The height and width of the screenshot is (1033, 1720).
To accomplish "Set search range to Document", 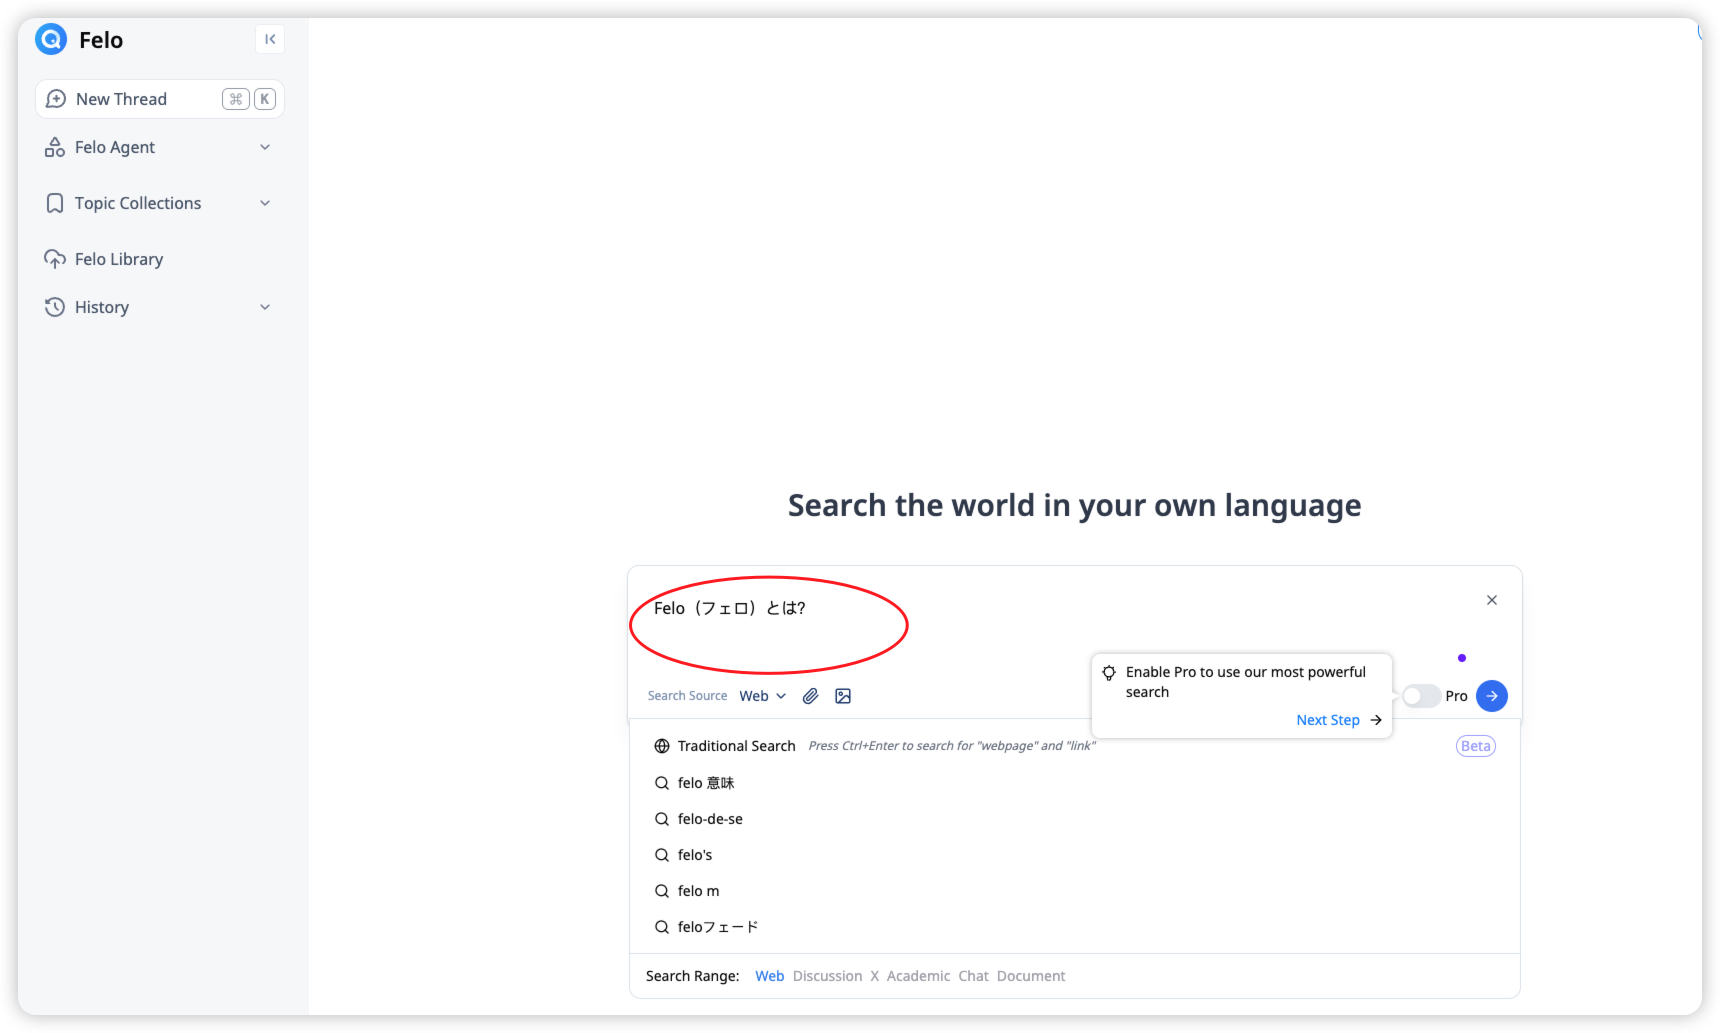I will pyautogui.click(x=1031, y=976).
